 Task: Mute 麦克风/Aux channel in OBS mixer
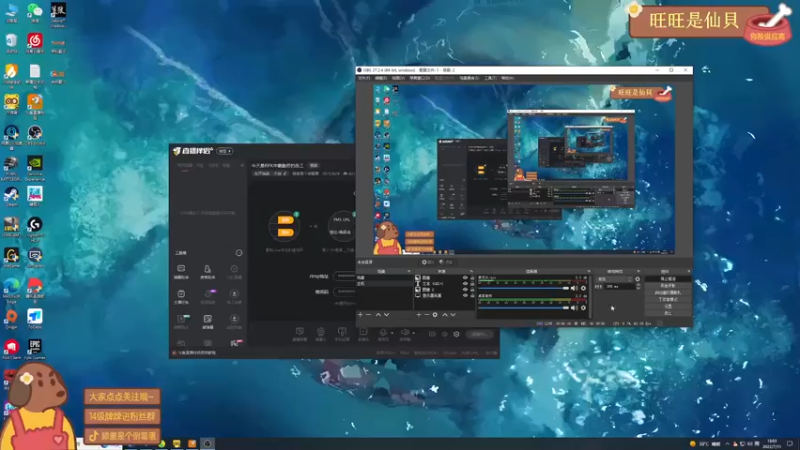coord(573,288)
